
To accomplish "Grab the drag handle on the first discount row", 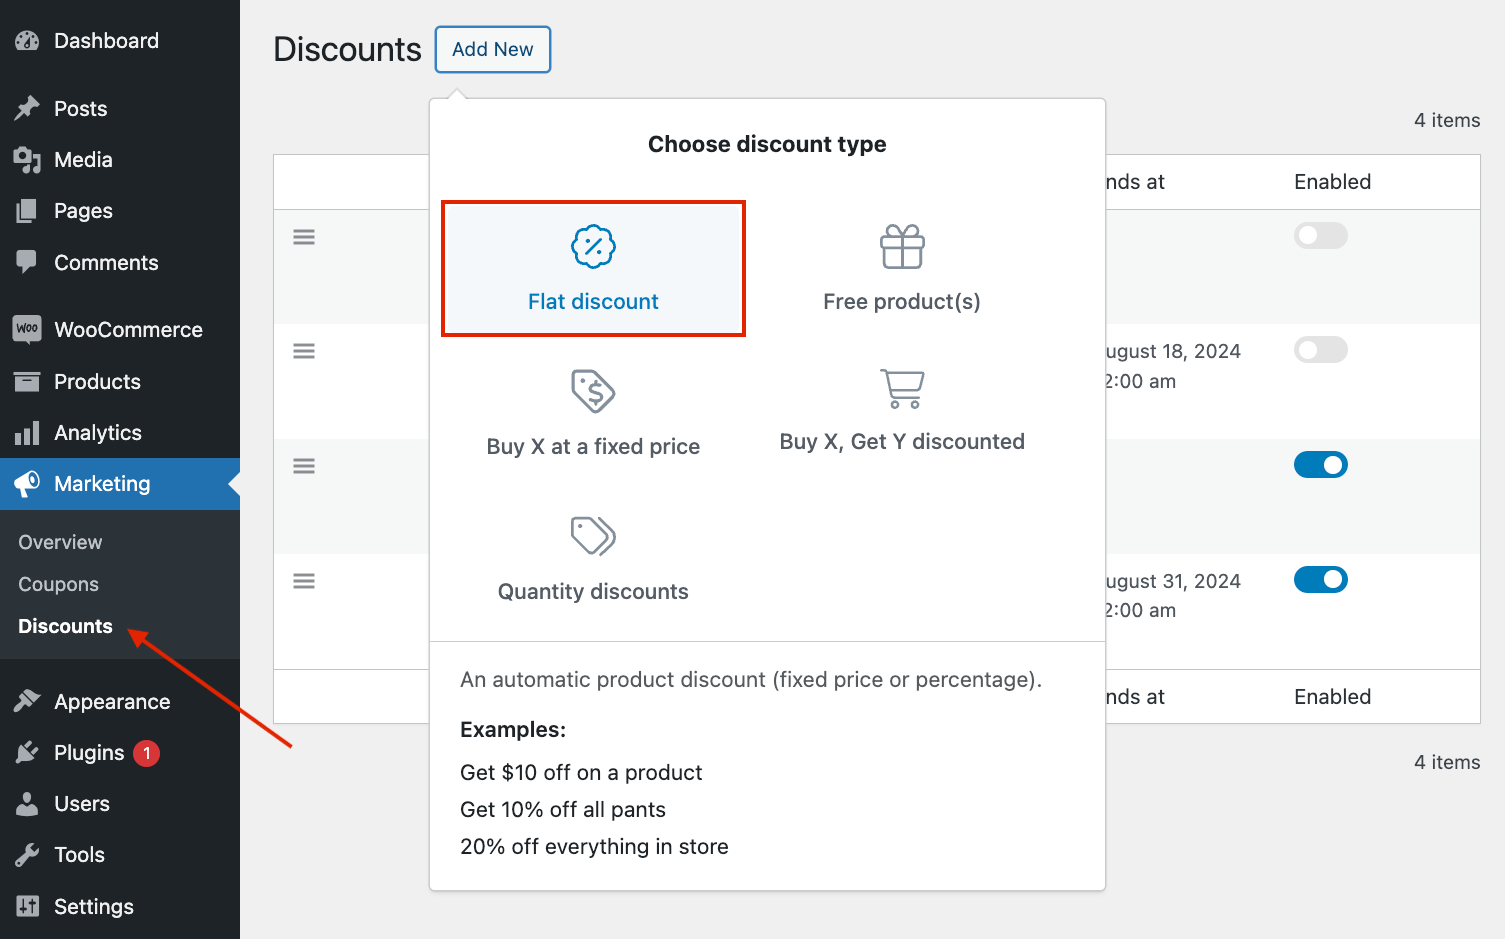I will tap(303, 236).
